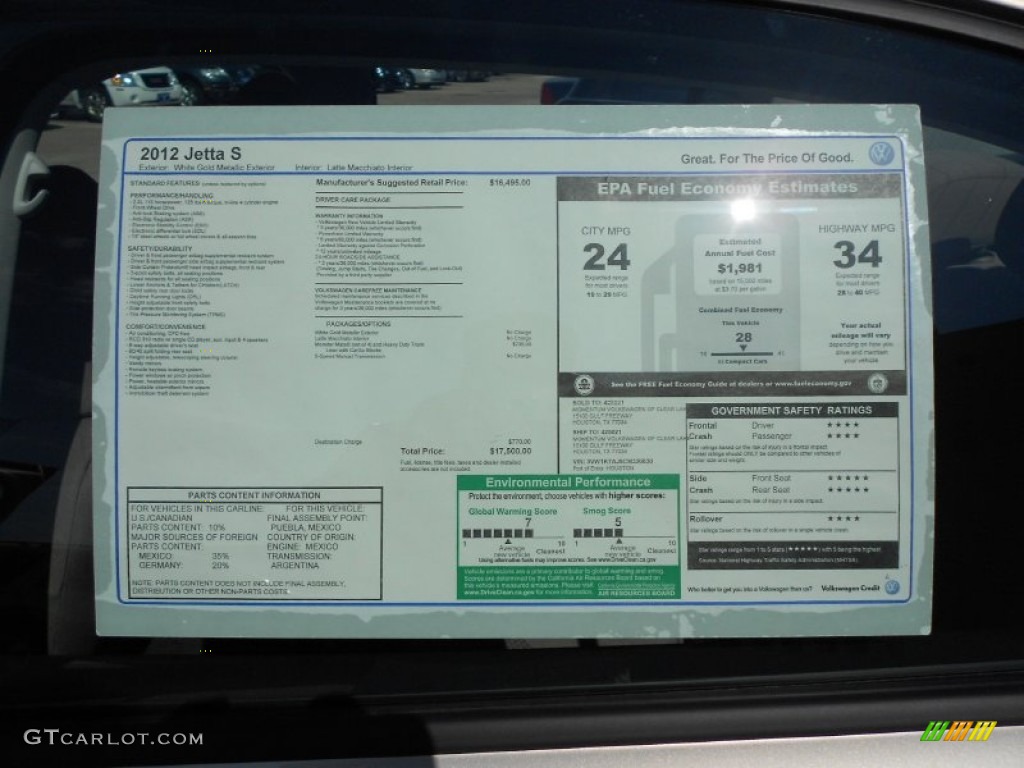1024x768 pixels.
Task: Click the MSRP amount '$16,495.00'
Action: point(509,182)
